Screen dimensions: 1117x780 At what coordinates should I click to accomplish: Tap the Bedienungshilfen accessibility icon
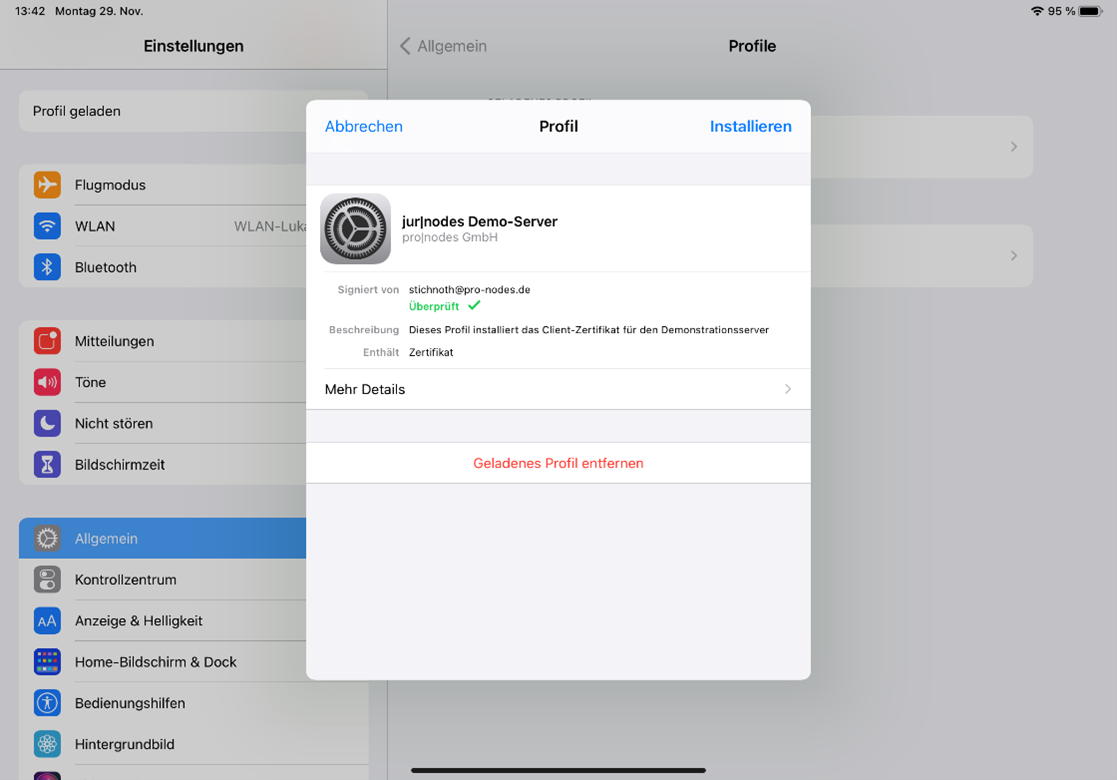(x=47, y=703)
